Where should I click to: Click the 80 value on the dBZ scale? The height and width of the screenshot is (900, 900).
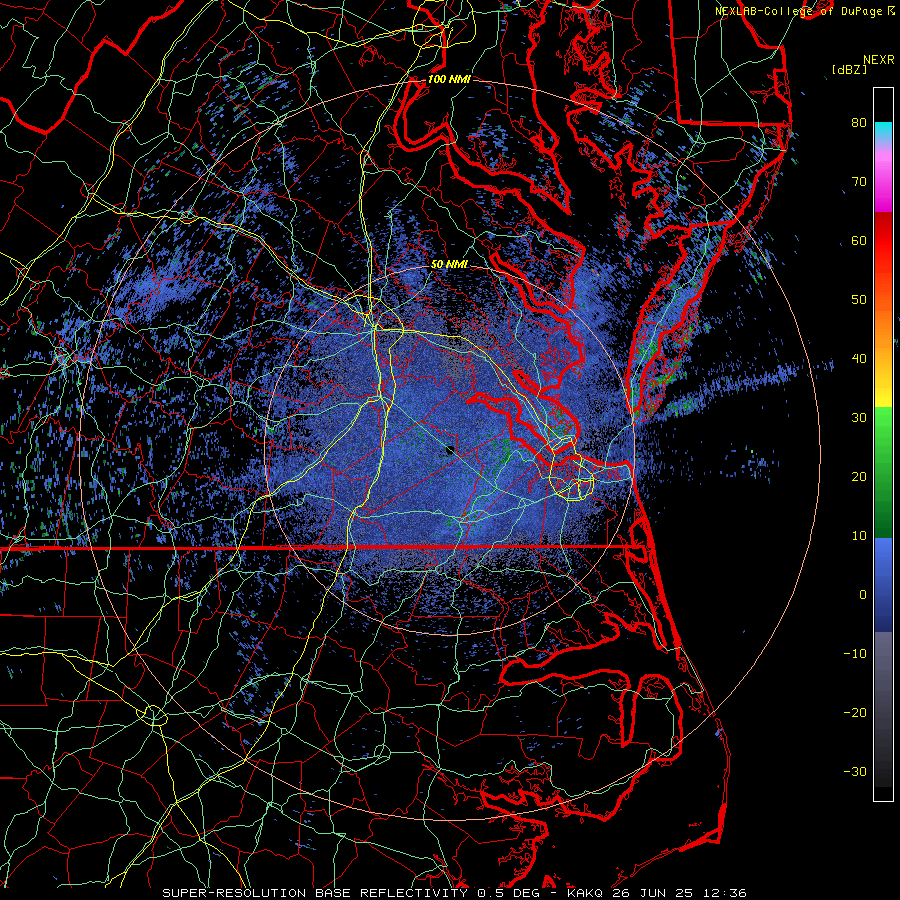coord(859,123)
